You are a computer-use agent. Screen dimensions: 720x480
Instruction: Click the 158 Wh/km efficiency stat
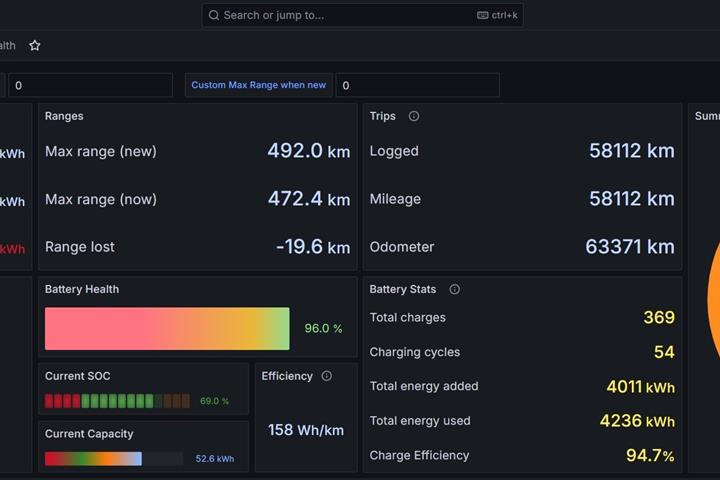coord(306,430)
